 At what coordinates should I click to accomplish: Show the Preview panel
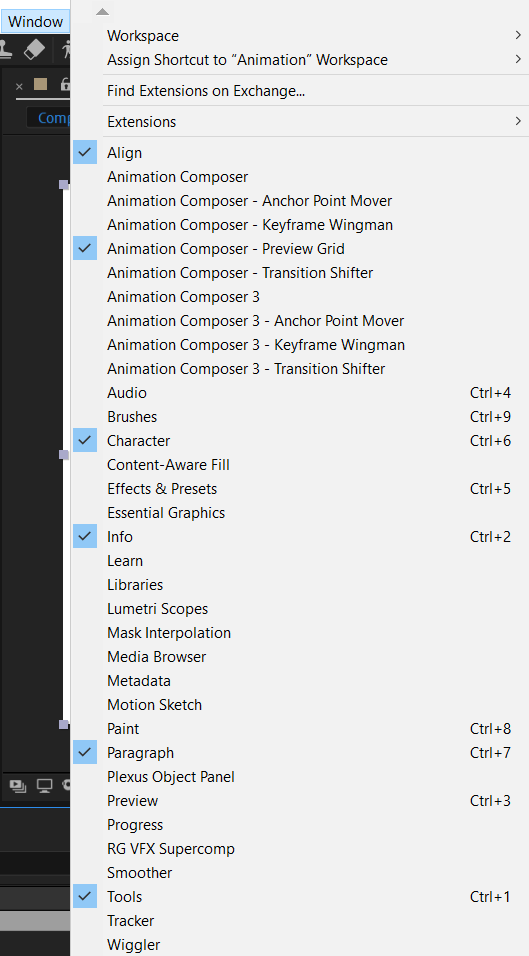[x=299, y=801]
